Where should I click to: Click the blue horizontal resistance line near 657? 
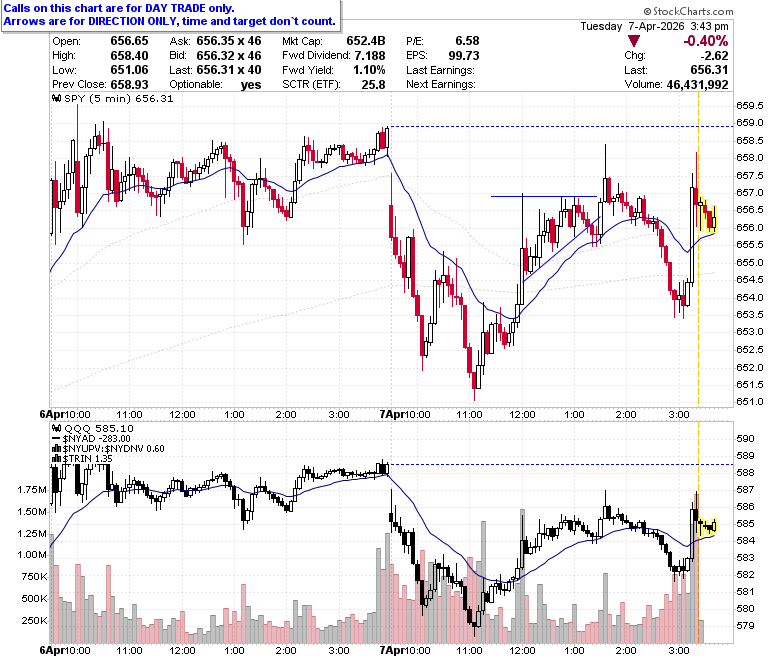(544, 196)
